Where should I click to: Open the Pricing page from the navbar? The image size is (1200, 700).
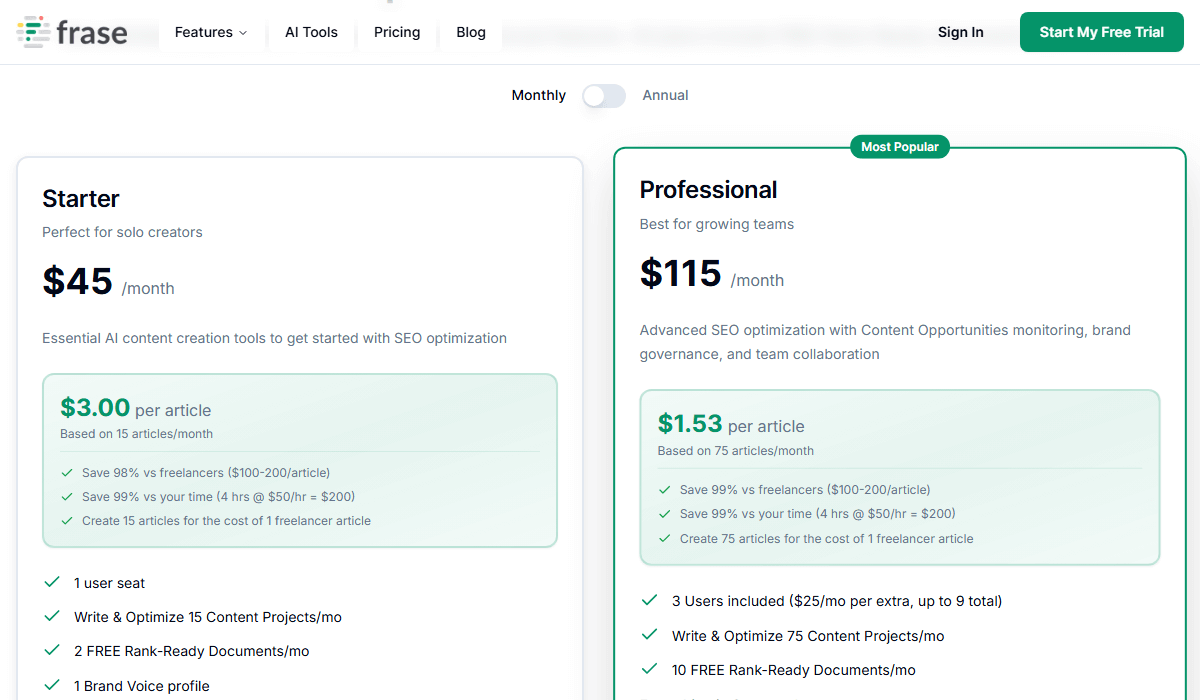point(396,31)
